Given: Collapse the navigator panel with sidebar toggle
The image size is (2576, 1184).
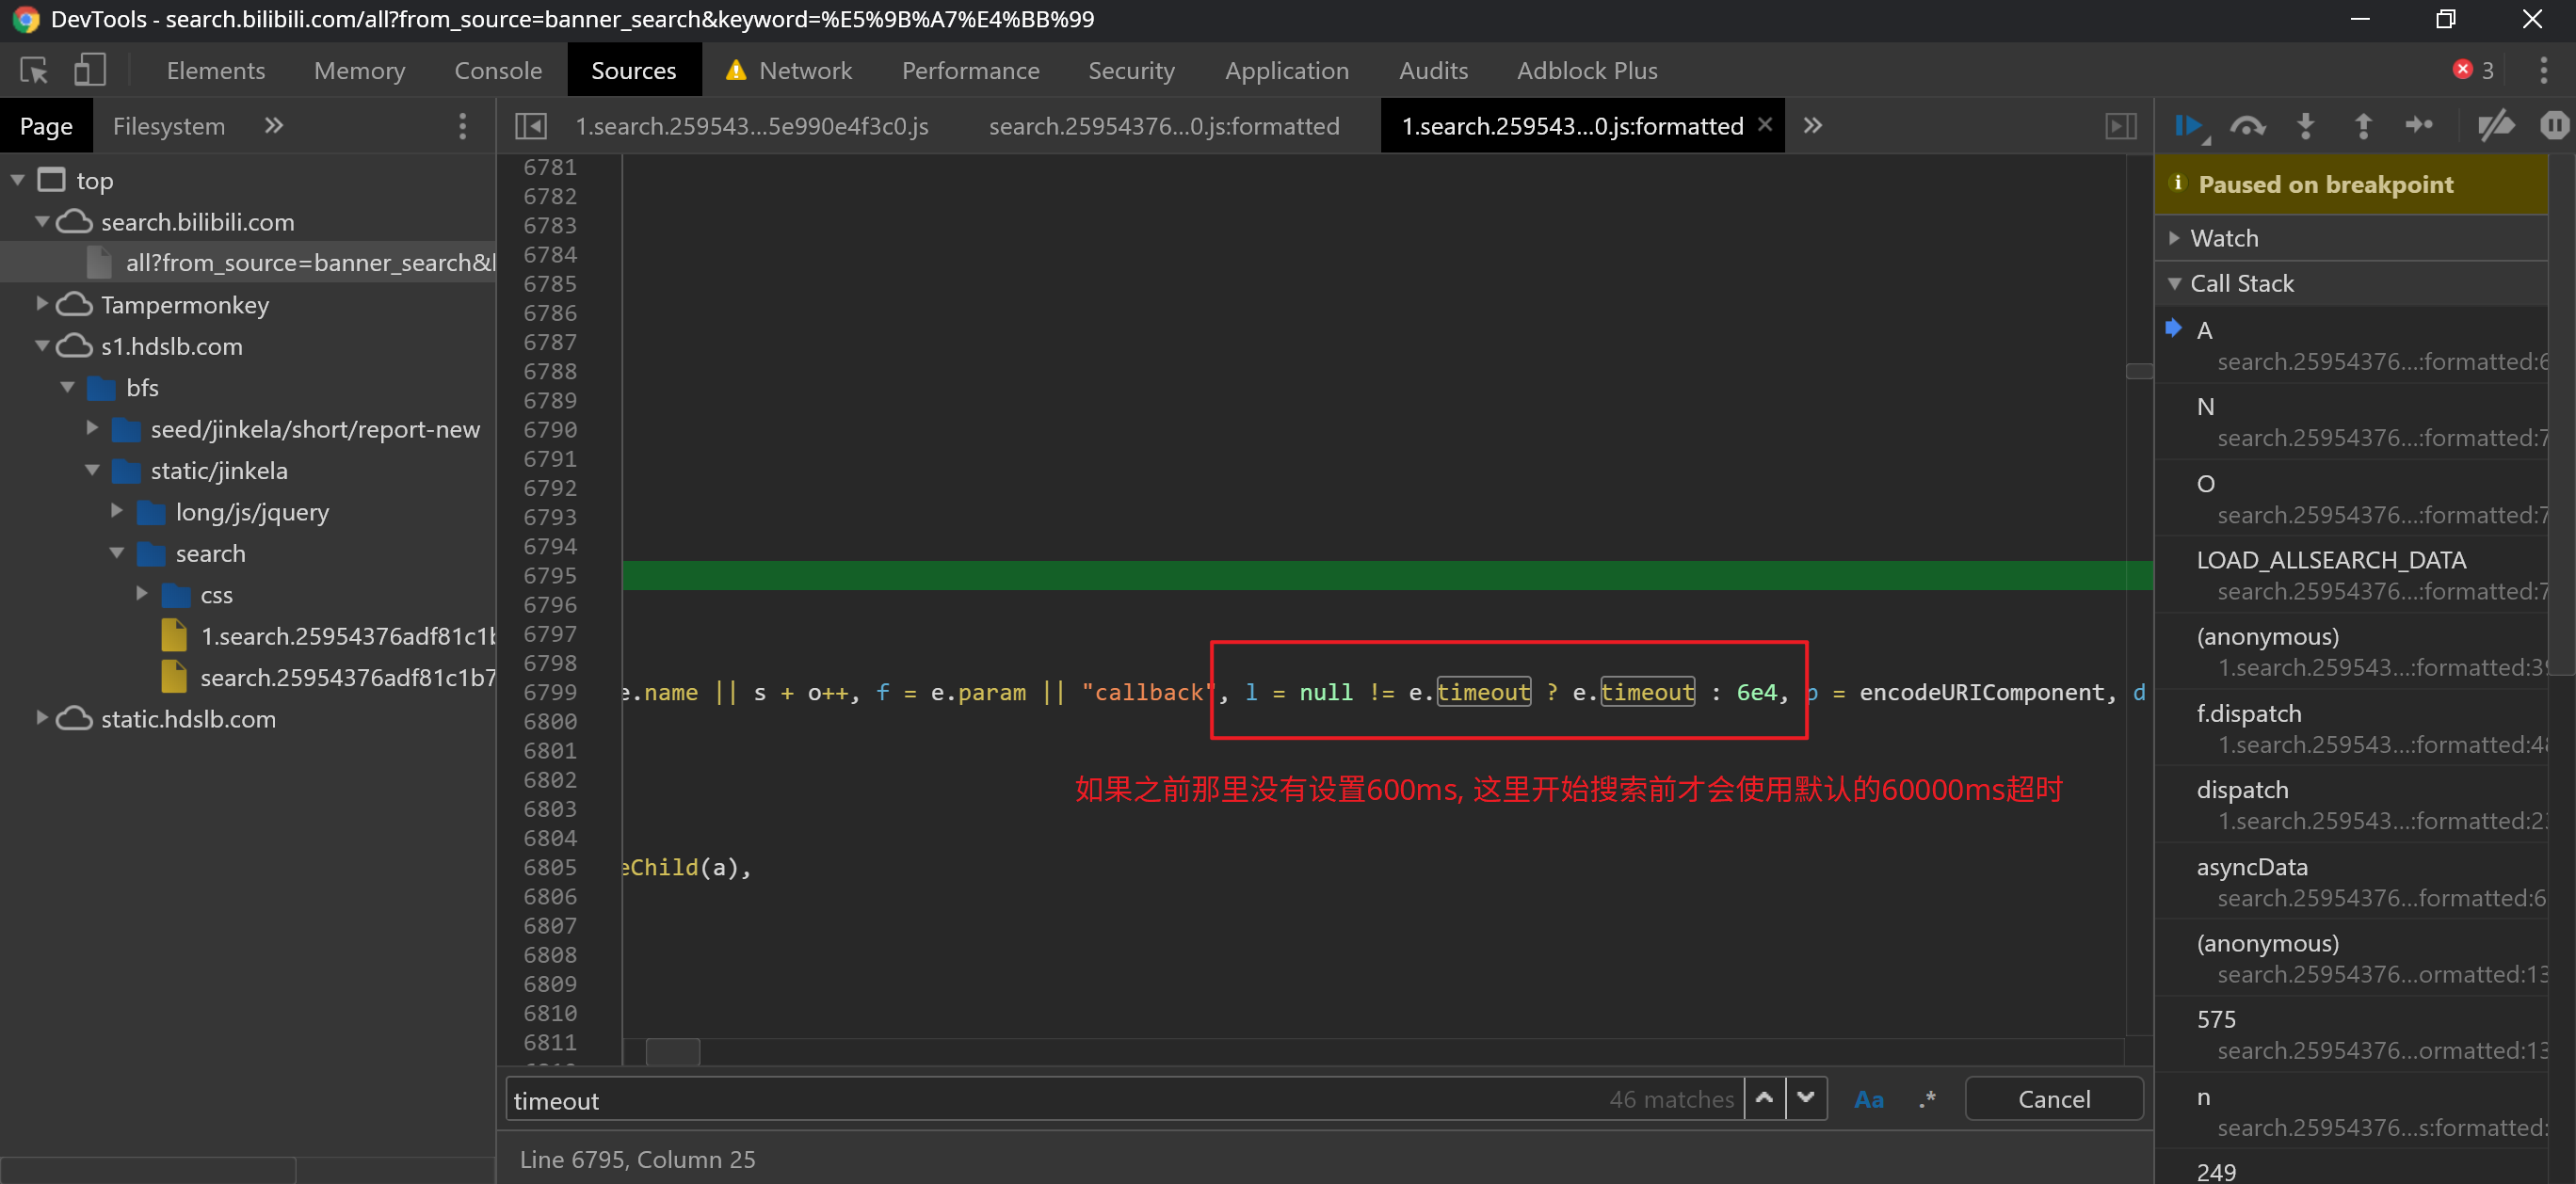Looking at the screenshot, I should (531, 125).
